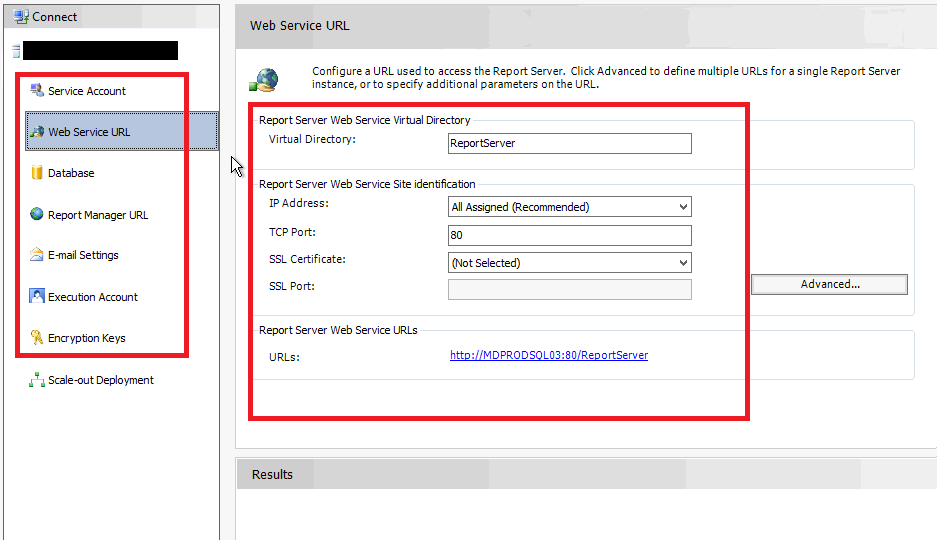
Task: Click the Advanced... button
Action: click(x=829, y=284)
